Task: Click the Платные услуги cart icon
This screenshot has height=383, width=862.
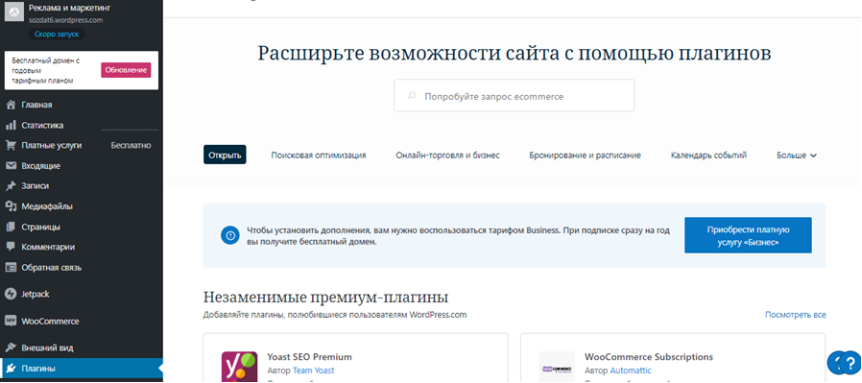Action: tap(10, 146)
